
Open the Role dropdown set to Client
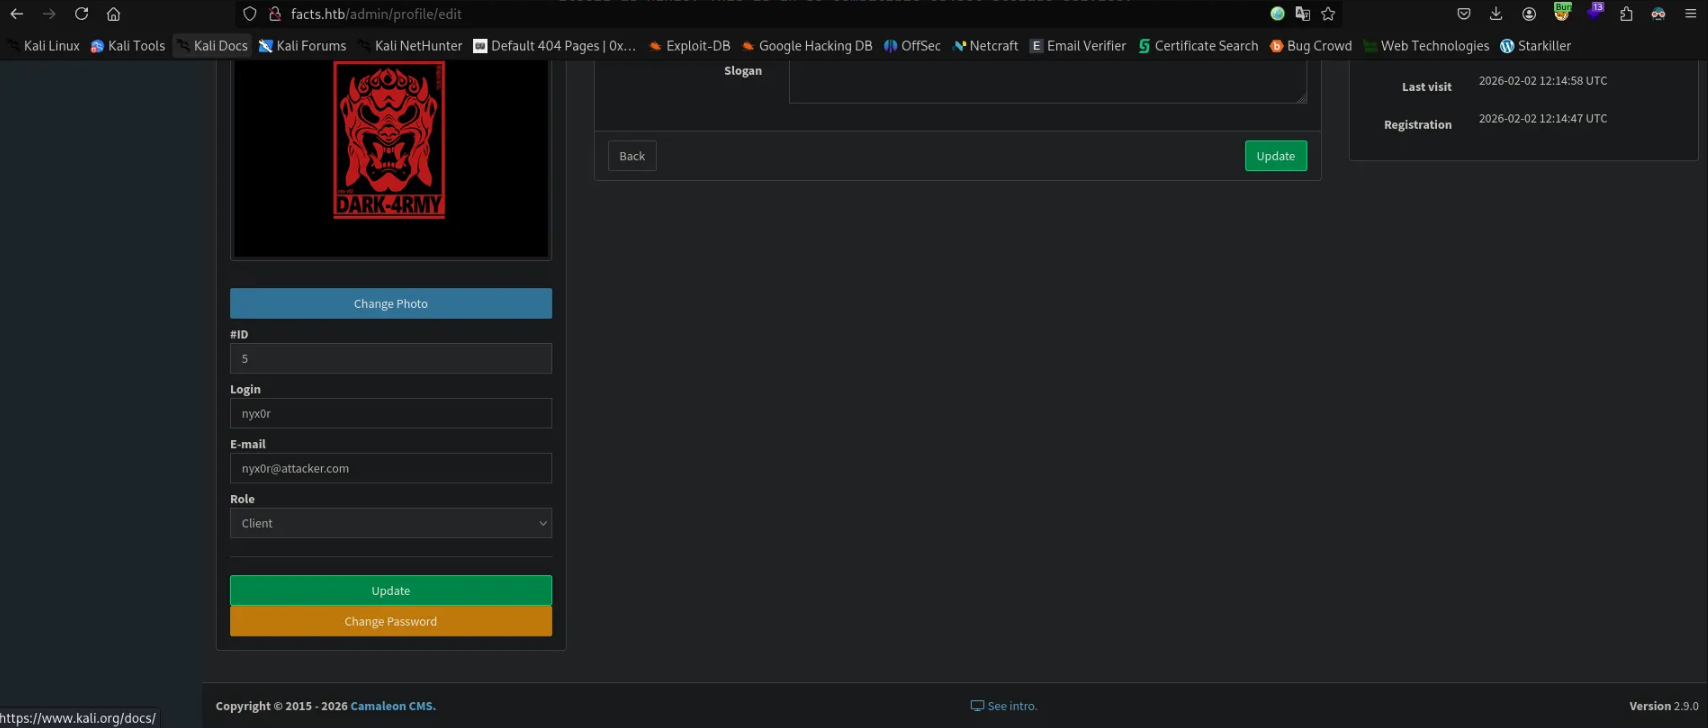coord(391,524)
